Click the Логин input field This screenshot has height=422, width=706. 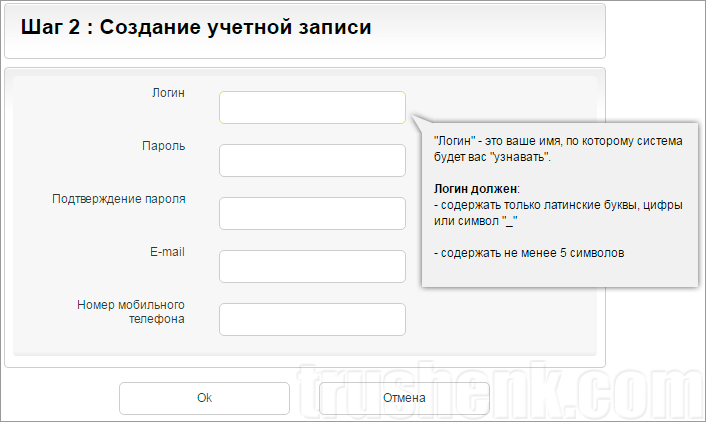312,108
